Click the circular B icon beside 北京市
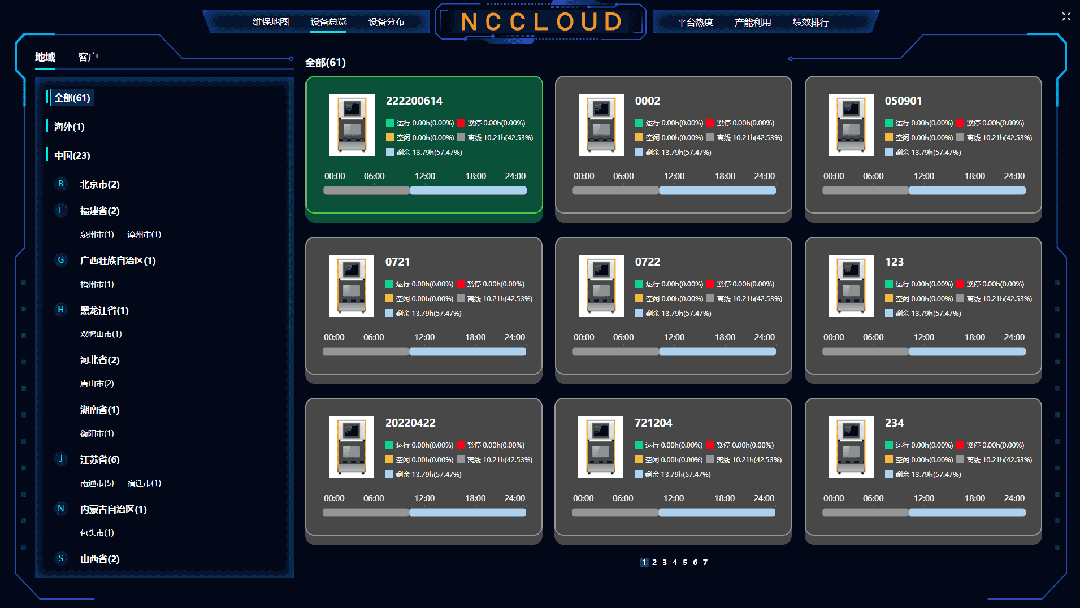 [61, 184]
